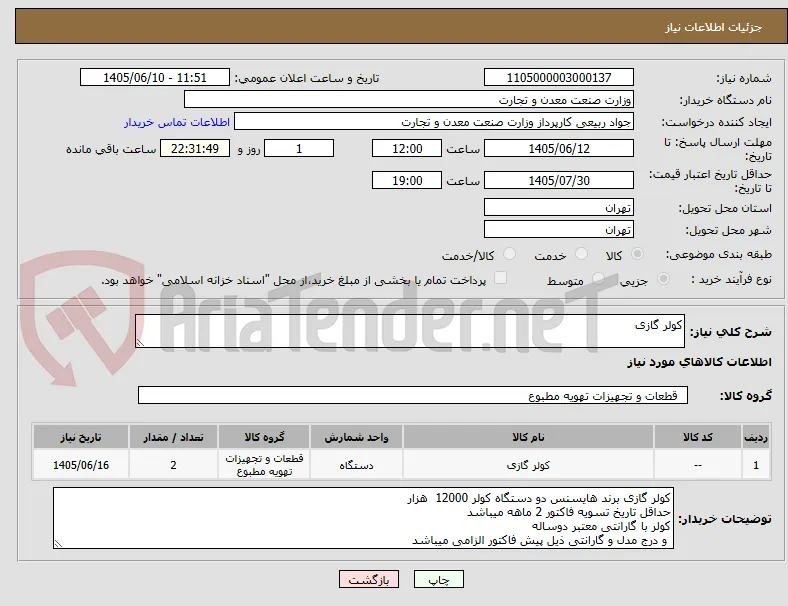The image size is (788, 606).
Task: Click the request creator field جواد ربیعی
Action: click(x=434, y=122)
